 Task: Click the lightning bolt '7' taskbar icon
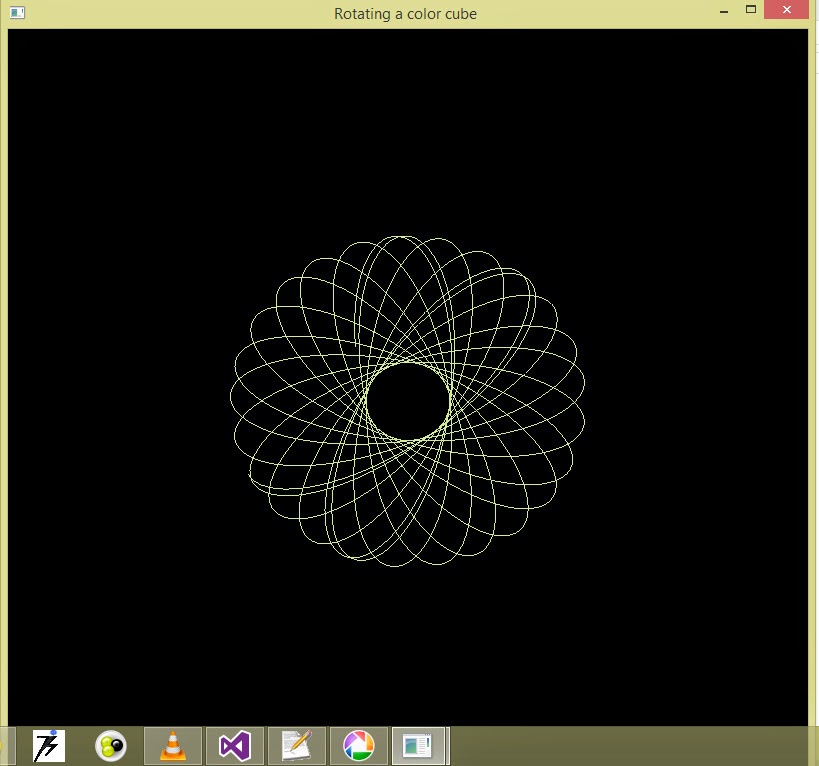[x=48, y=745]
